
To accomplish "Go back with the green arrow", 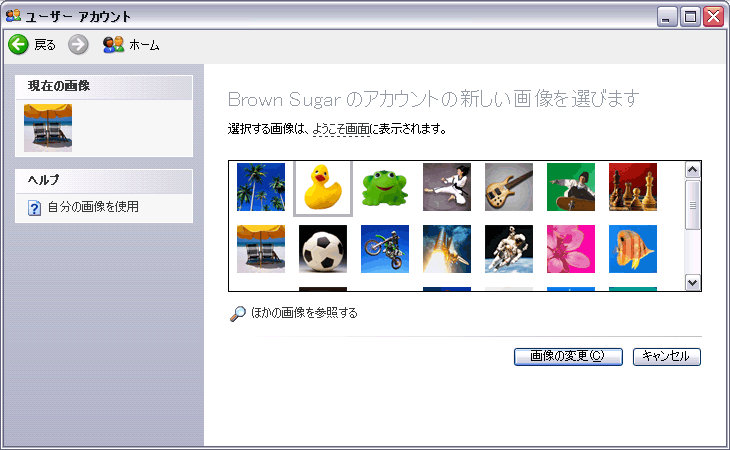I will (19, 45).
